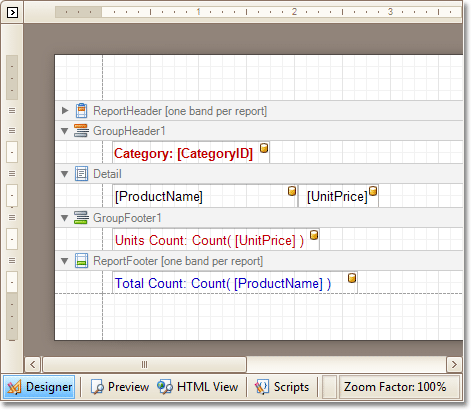The width and height of the screenshot is (471, 410).
Task: Expand the ReportHeader band
Action: pos(65,110)
